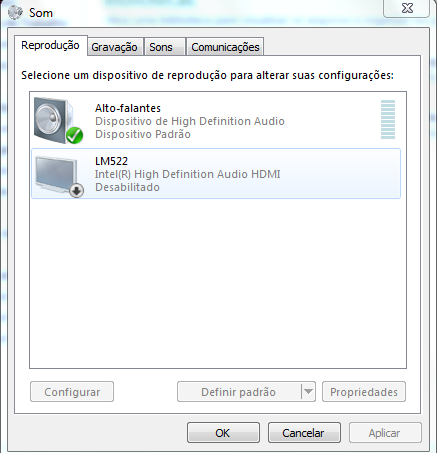Open the Sons tab
This screenshot has height=453, width=437.
pos(161,47)
